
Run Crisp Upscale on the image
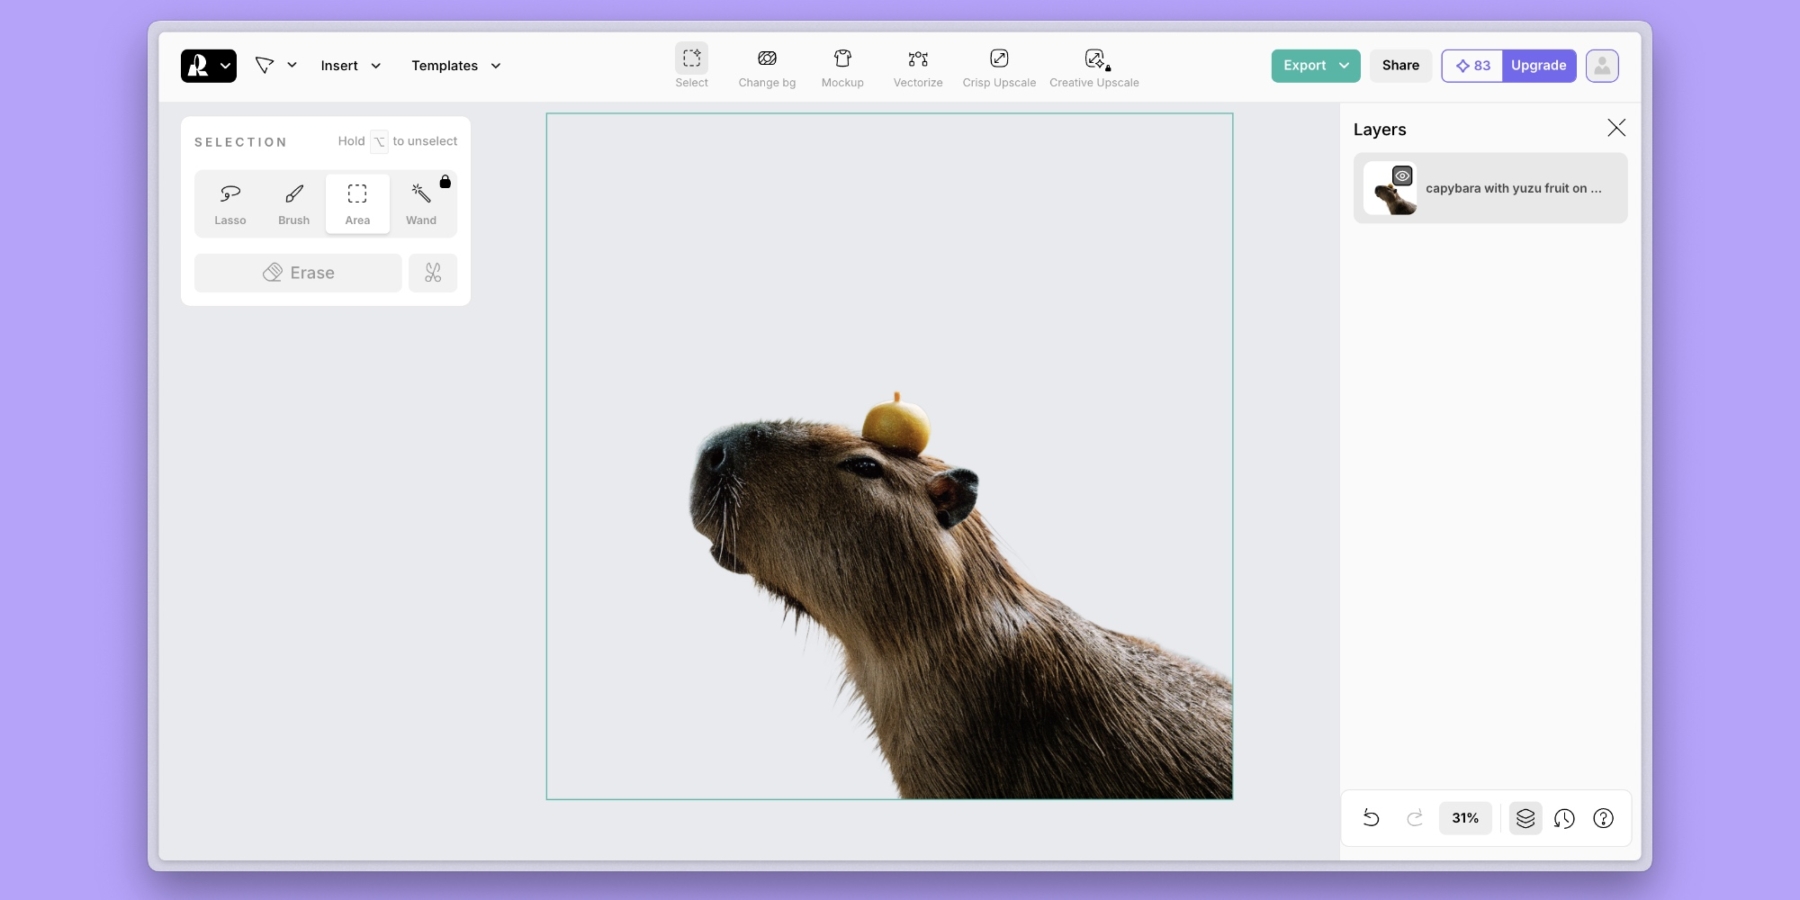tap(998, 67)
